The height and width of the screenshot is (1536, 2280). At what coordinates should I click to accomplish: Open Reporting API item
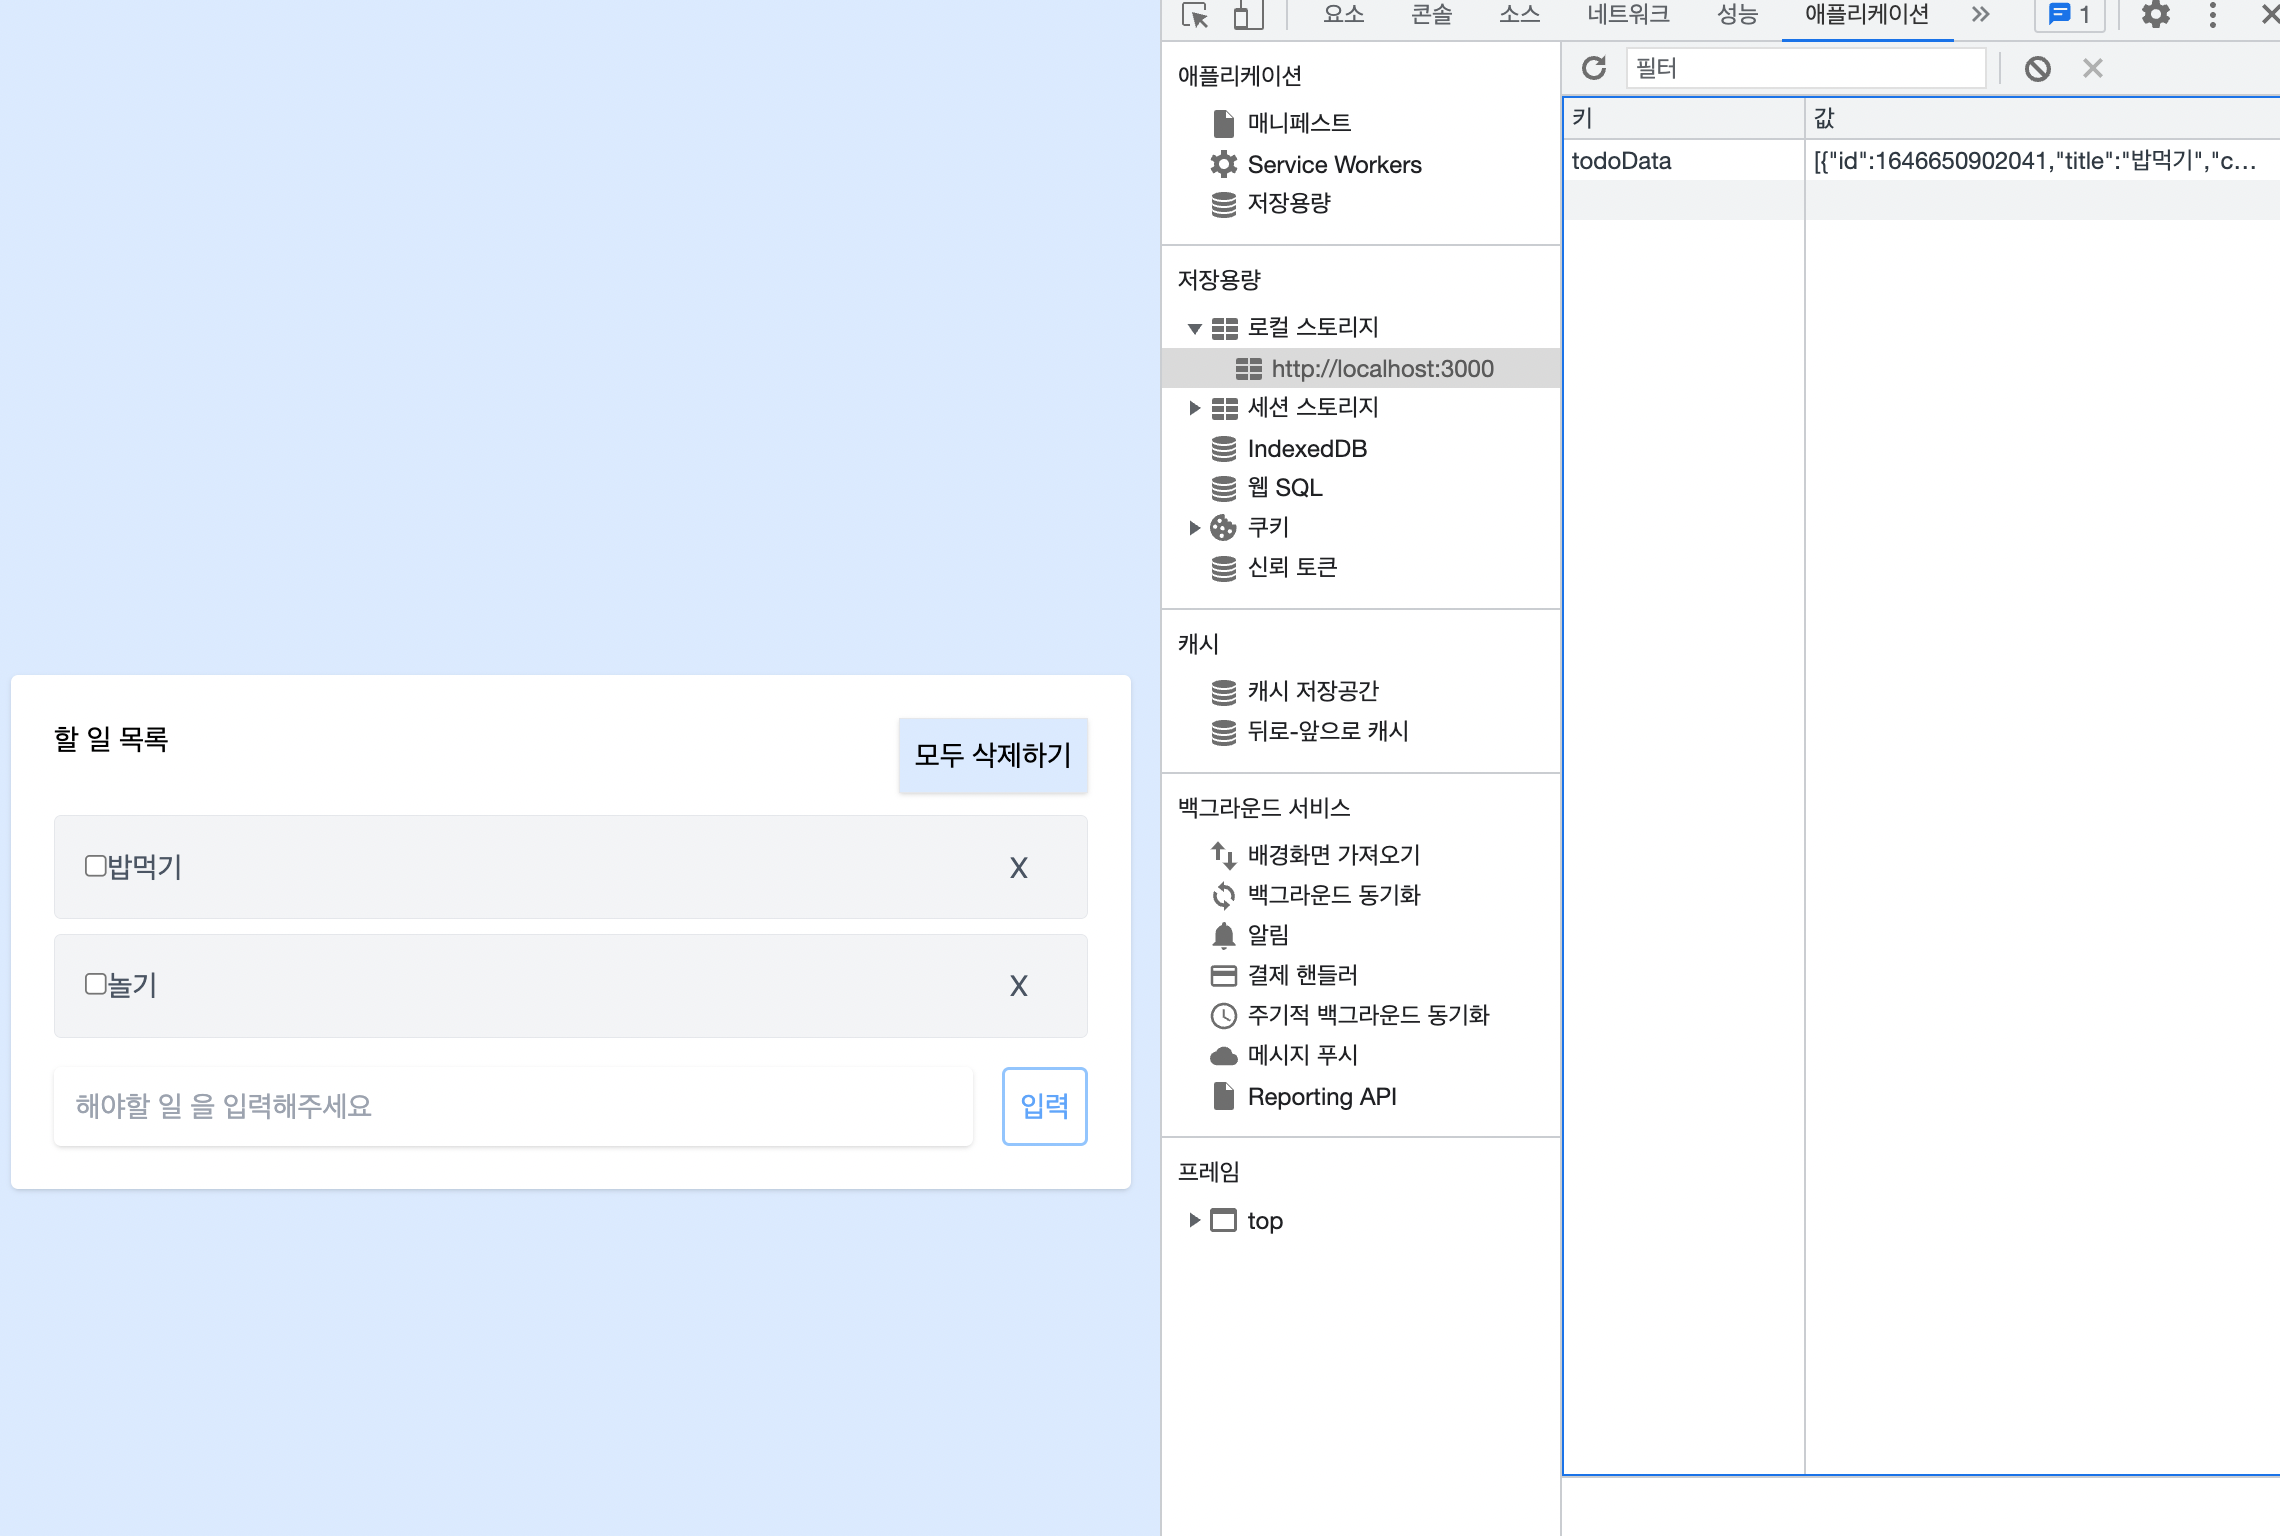[x=1322, y=1097]
